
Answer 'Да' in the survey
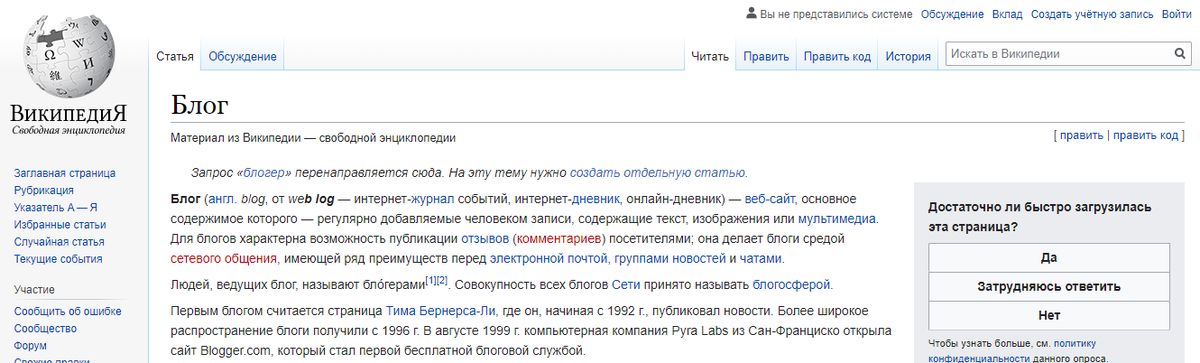[x=1049, y=257]
